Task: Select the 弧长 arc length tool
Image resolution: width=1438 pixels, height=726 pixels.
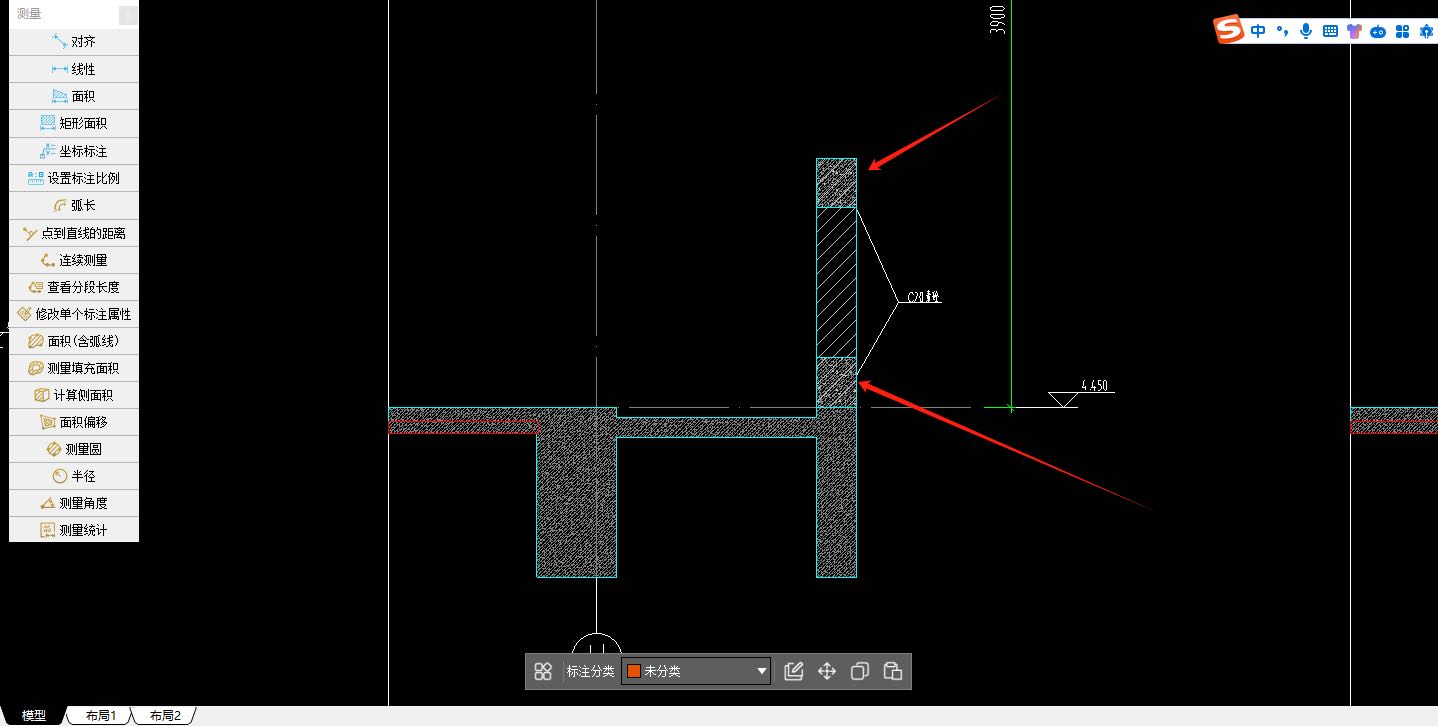Action: (x=74, y=205)
